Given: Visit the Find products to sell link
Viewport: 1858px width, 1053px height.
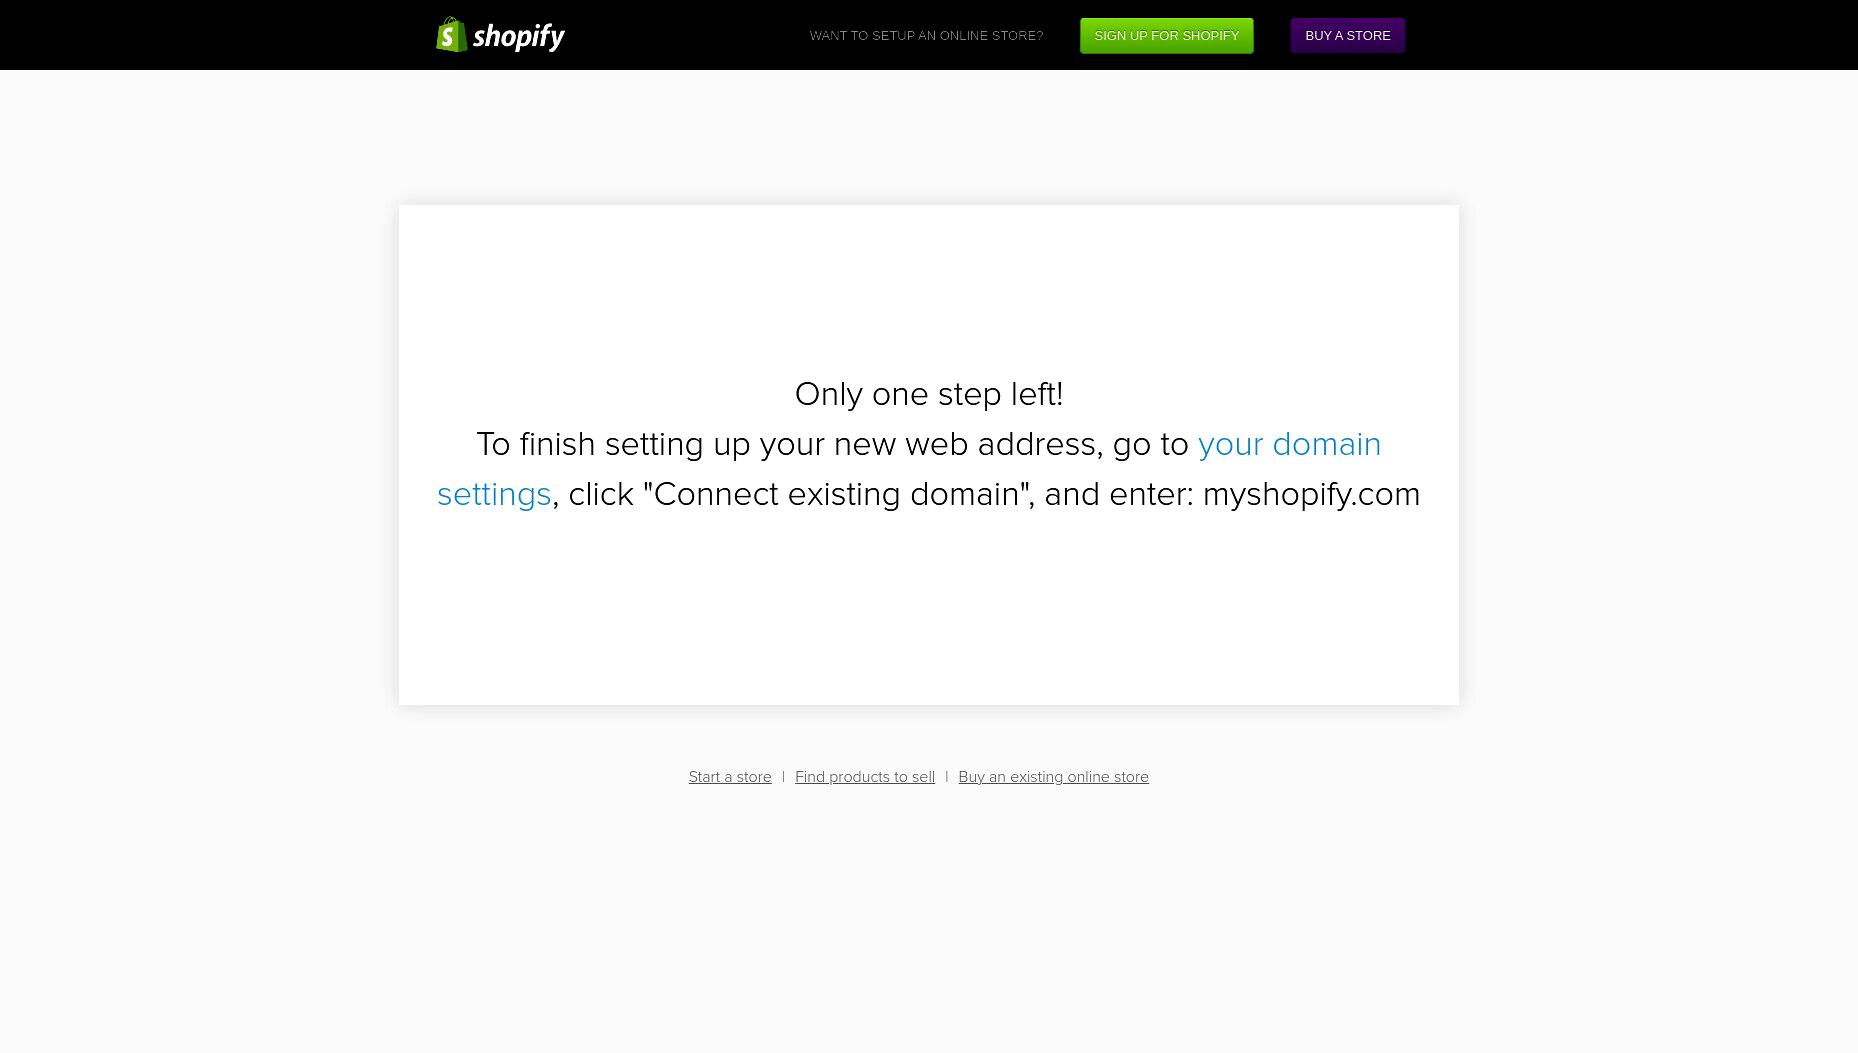Looking at the screenshot, I should pos(865,777).
